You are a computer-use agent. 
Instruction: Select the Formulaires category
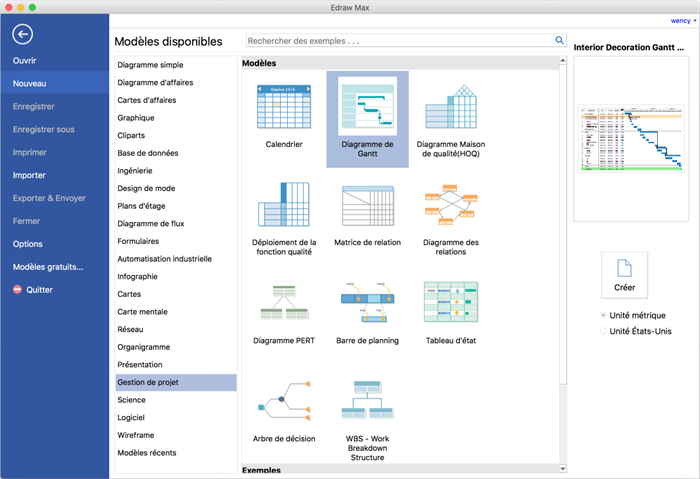tap(176, 241)
